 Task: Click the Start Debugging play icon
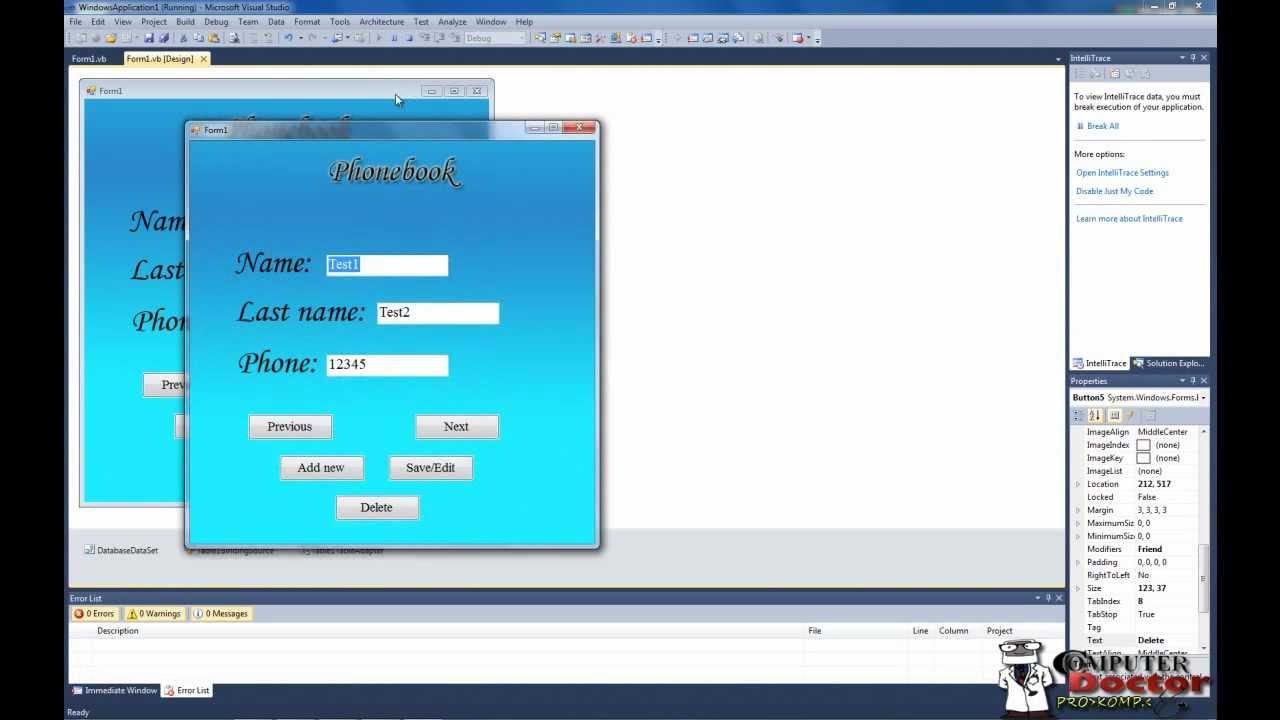pos(379,38)
